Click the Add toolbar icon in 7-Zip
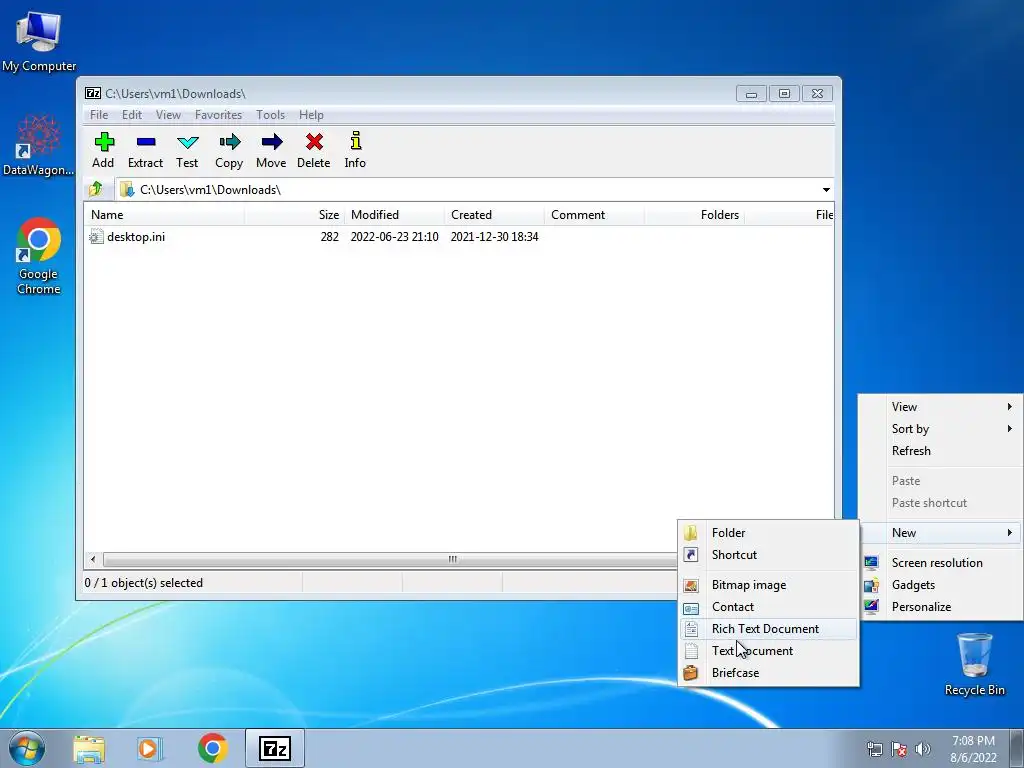 (x=104, y=142)
